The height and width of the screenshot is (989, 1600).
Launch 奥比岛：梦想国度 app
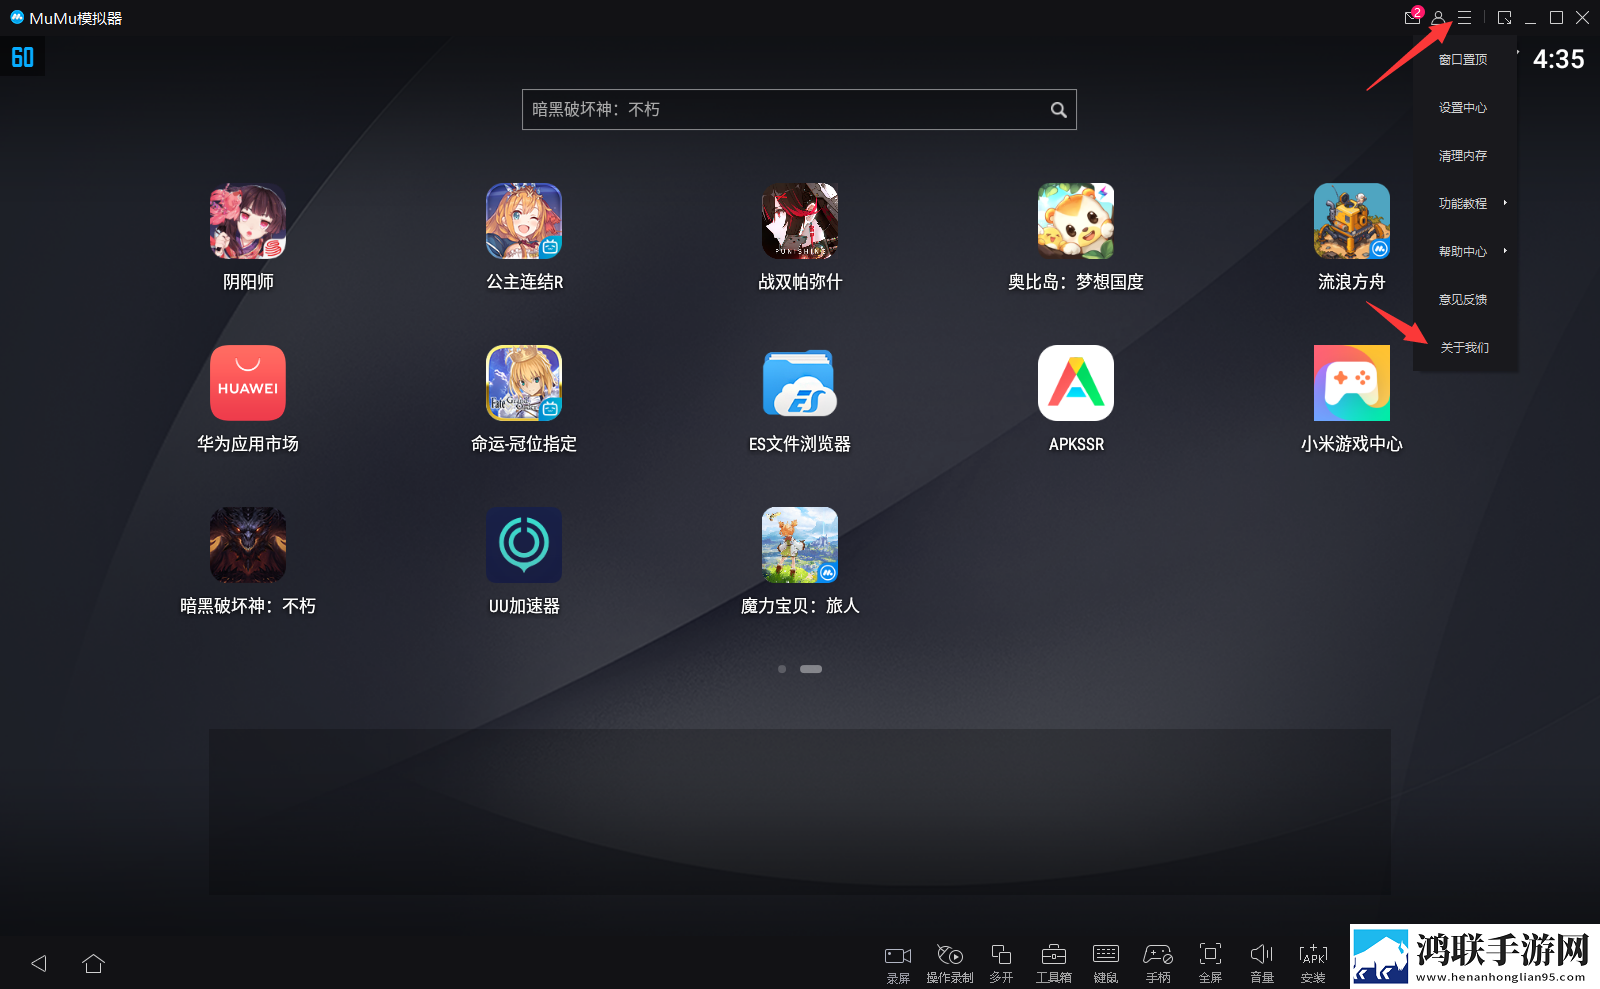tap(1076, 221)
